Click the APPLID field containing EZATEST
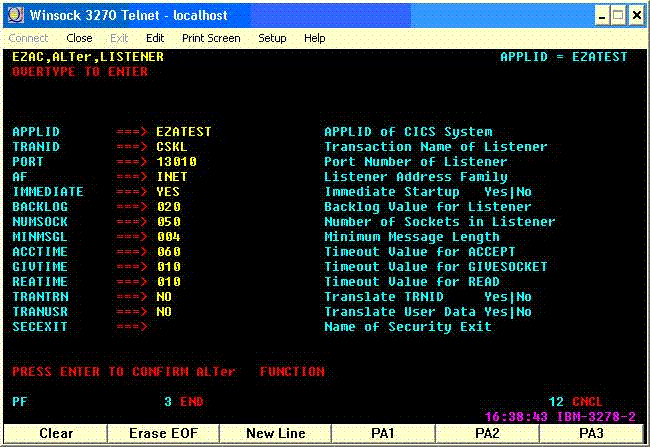 click(184, 132)
